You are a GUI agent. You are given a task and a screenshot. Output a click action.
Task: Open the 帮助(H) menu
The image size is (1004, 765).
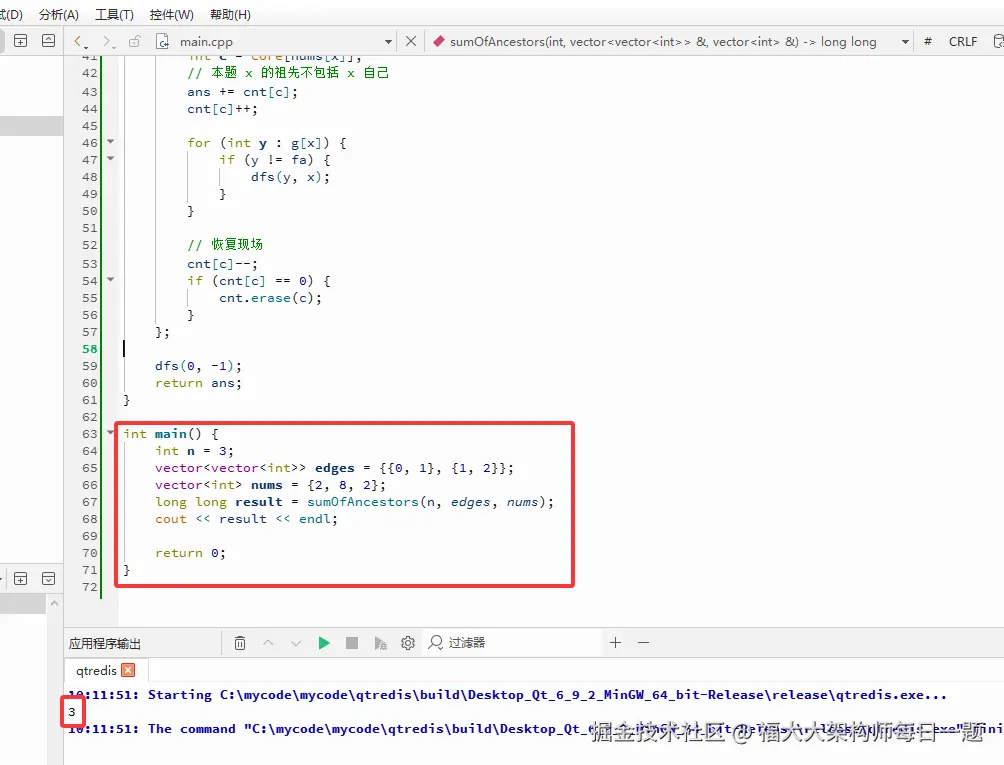pyautogui.click(x=230, y=14)
